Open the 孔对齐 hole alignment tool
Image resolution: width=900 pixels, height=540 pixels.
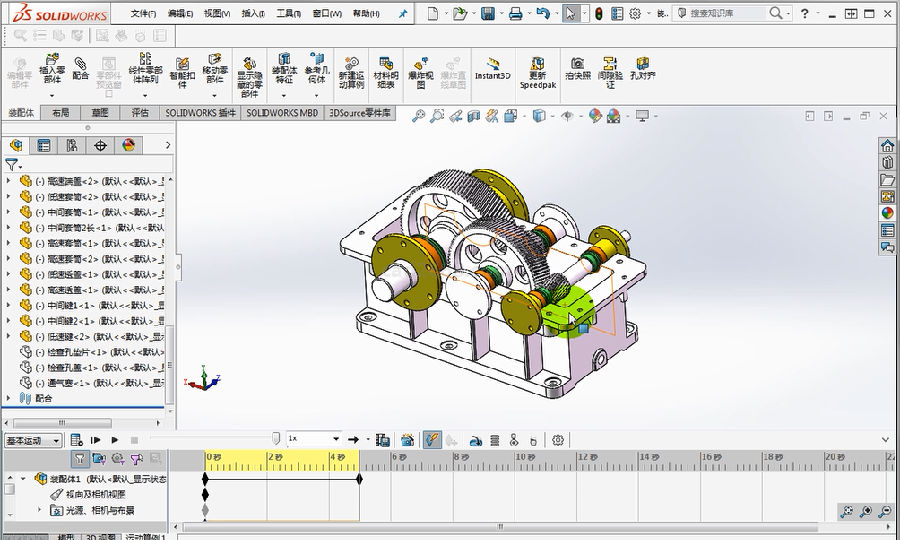pos(642,65)
